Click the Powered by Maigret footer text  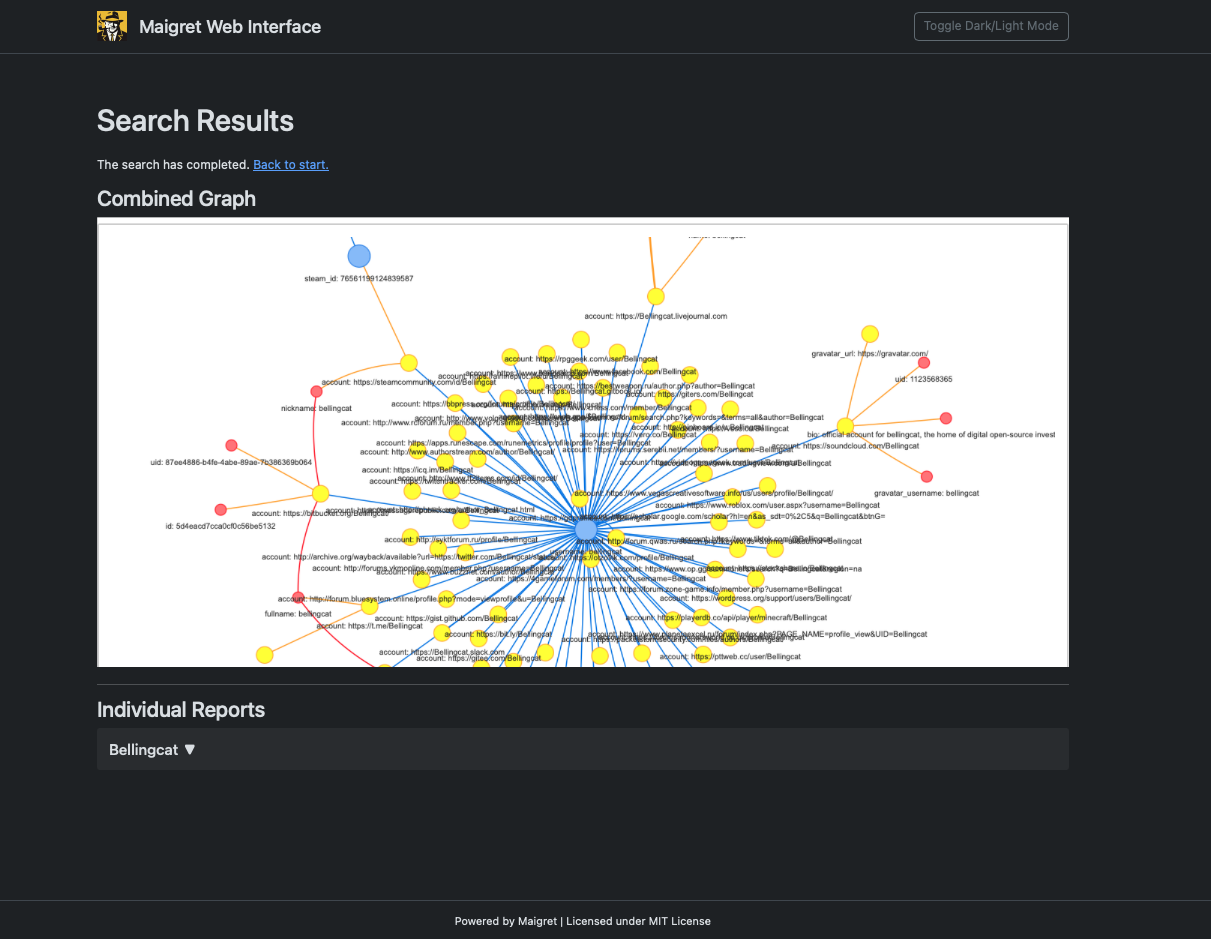coord(583,921)
